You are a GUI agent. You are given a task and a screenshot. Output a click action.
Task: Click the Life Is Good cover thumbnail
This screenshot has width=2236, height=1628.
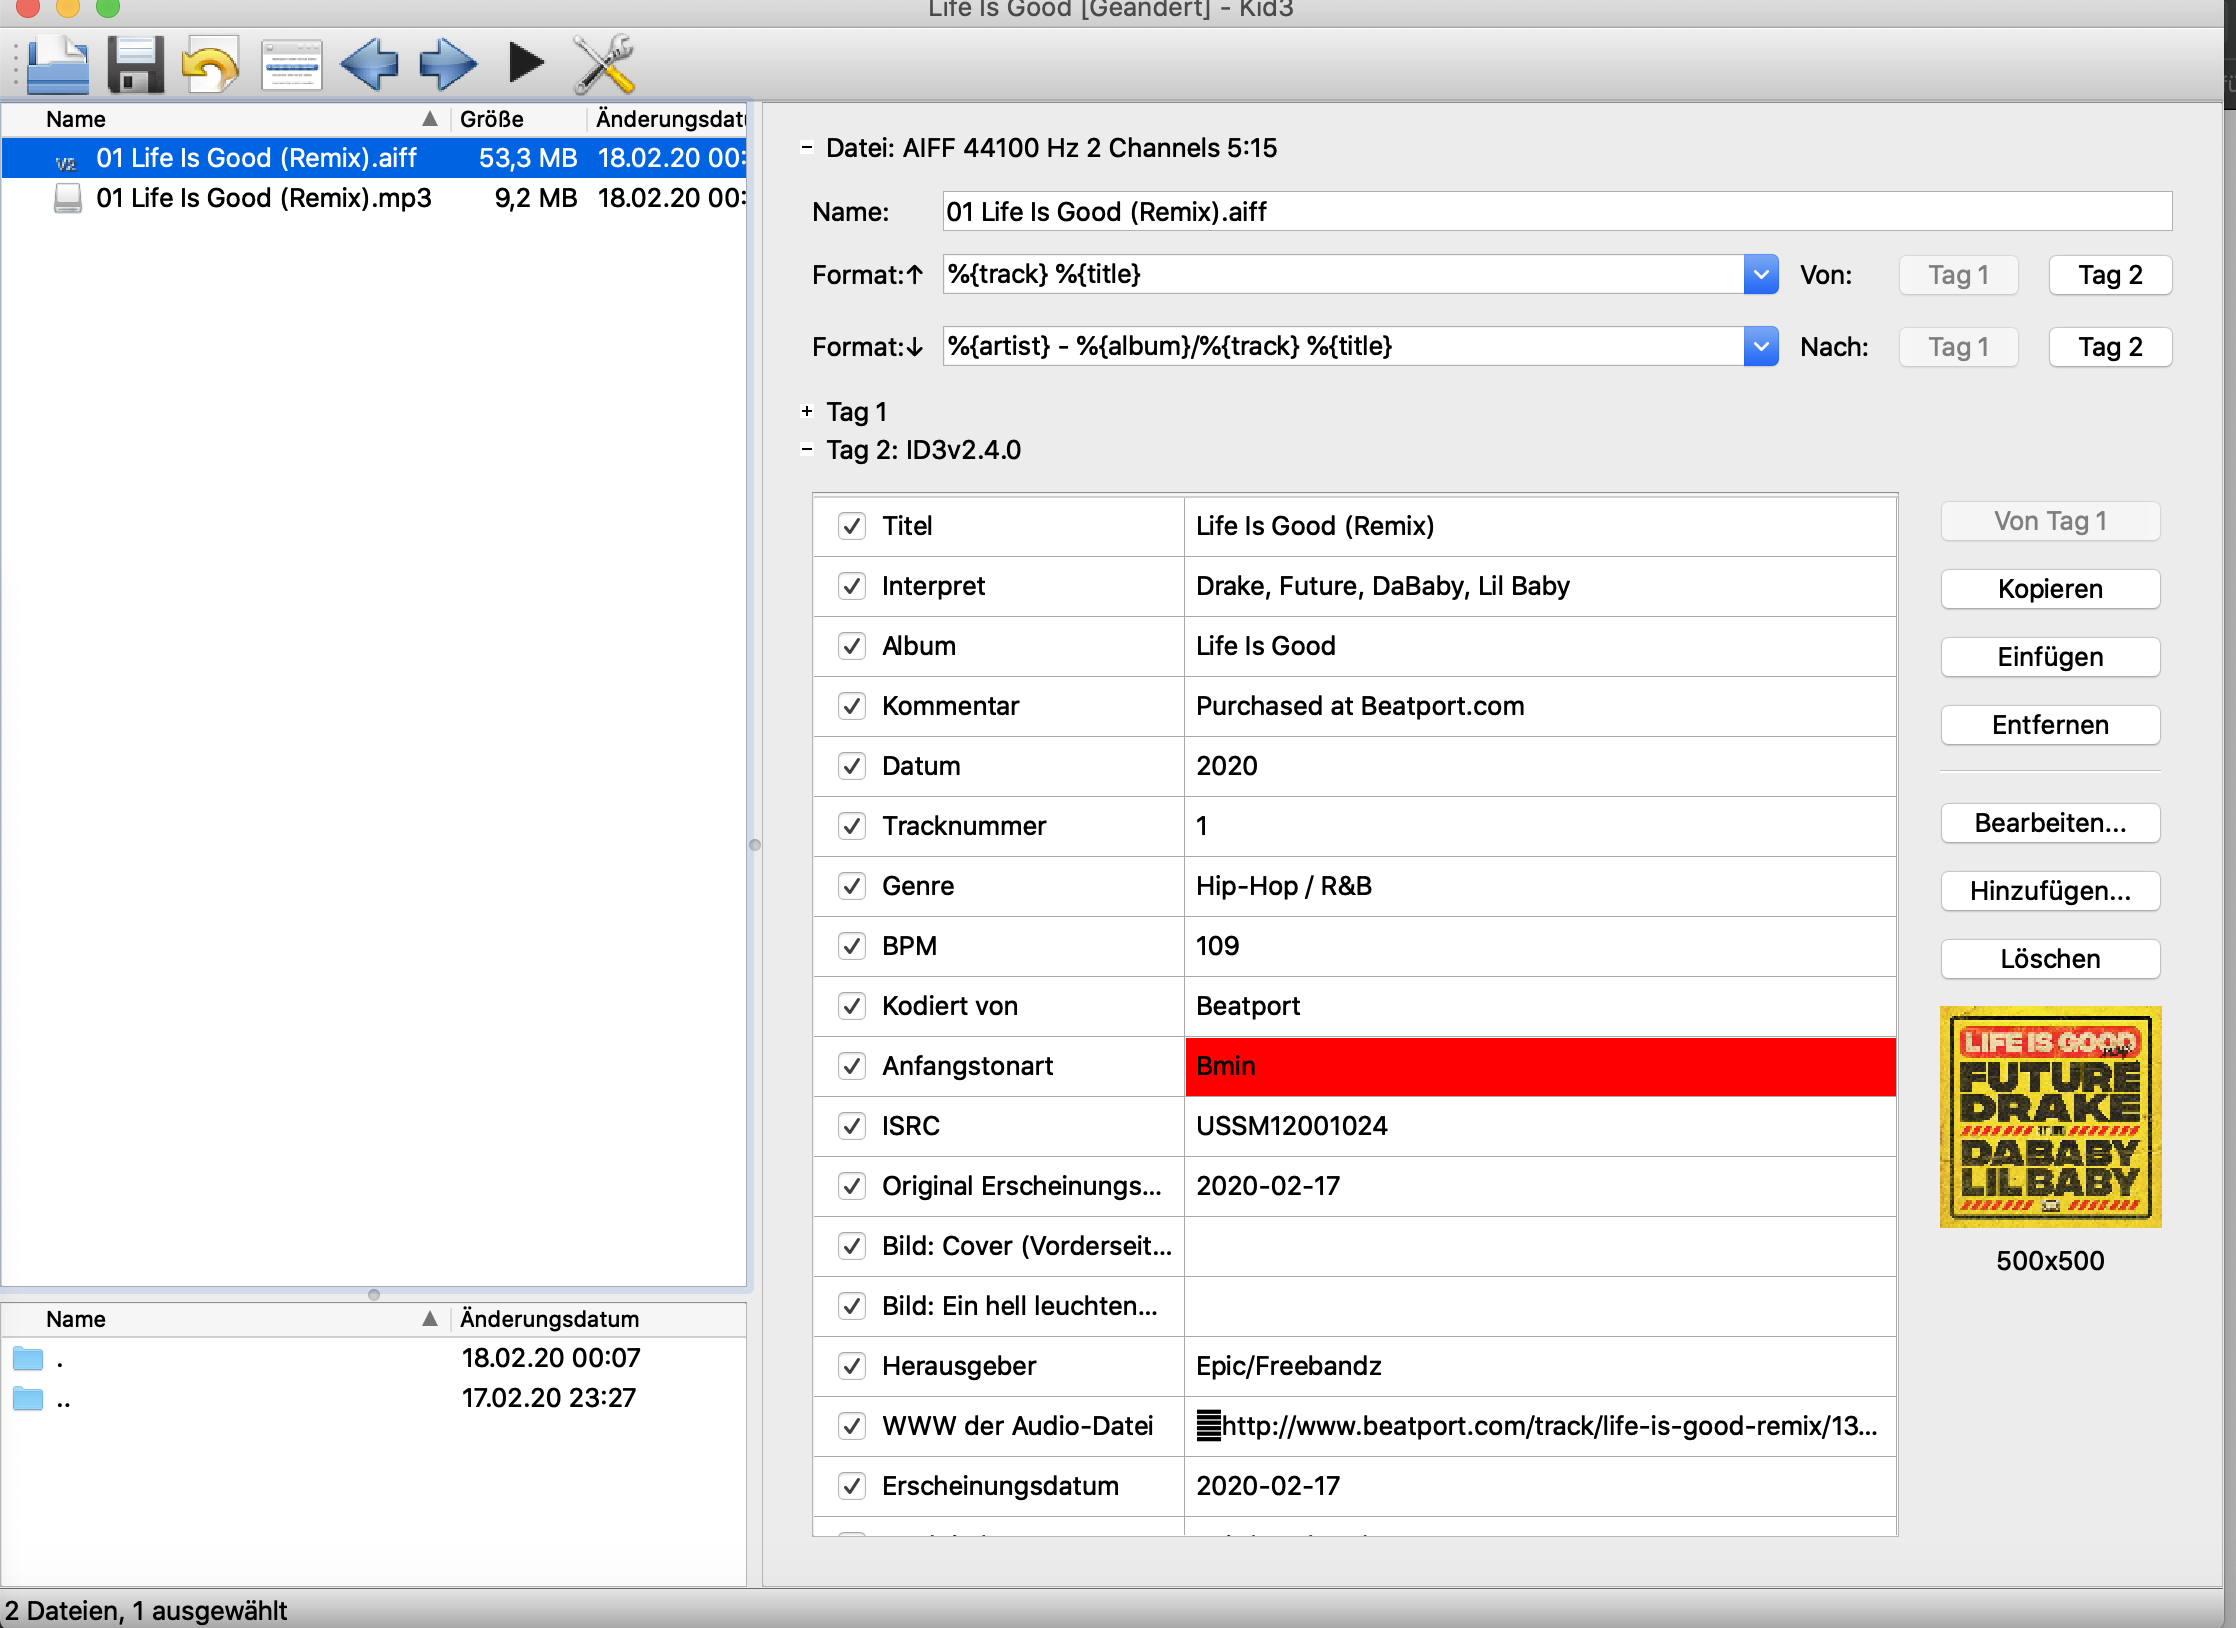click(2050, 1116)
